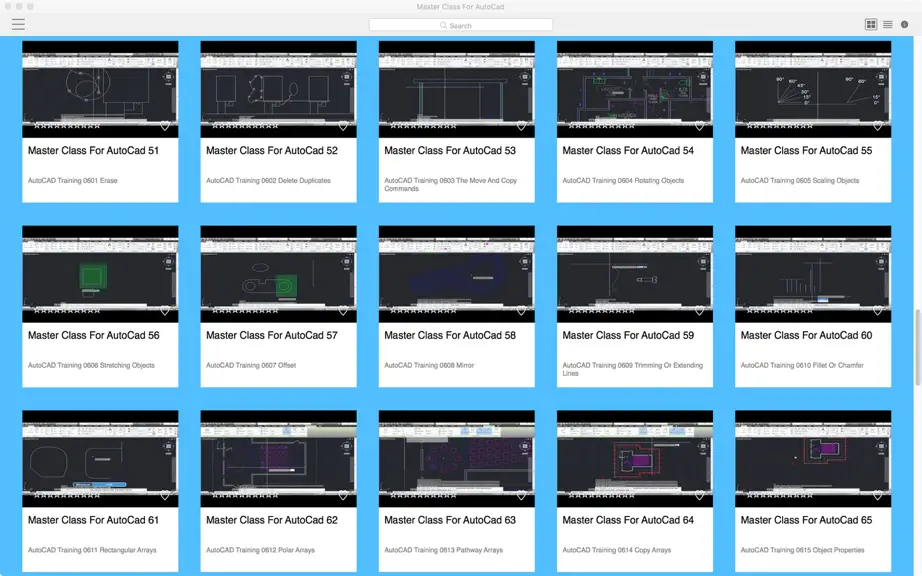Image resolution: width=922 pixels, height=576 pixels.
Task: Click 'AutoCAD Training 0603 The Move And Copy Commands' text
Action: click(450, 185)
